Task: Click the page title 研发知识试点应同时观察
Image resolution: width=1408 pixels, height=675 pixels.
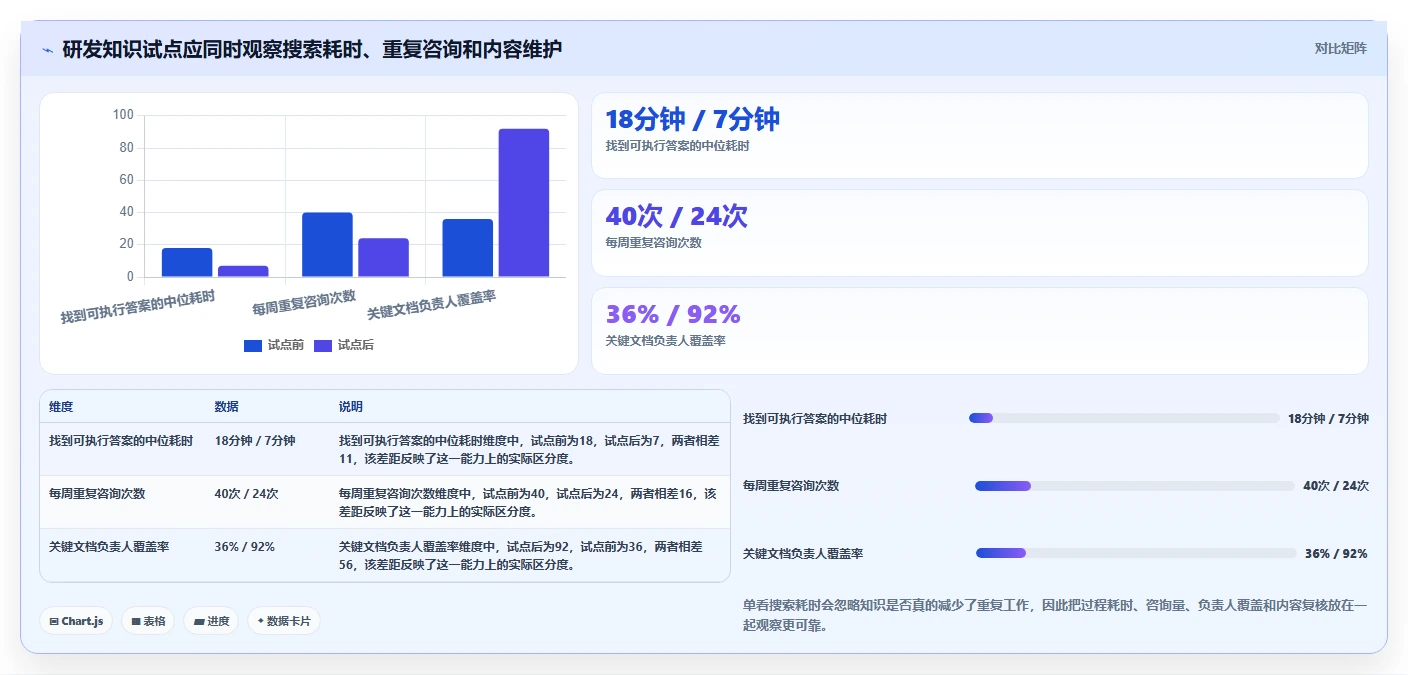Action: (312, 49)
